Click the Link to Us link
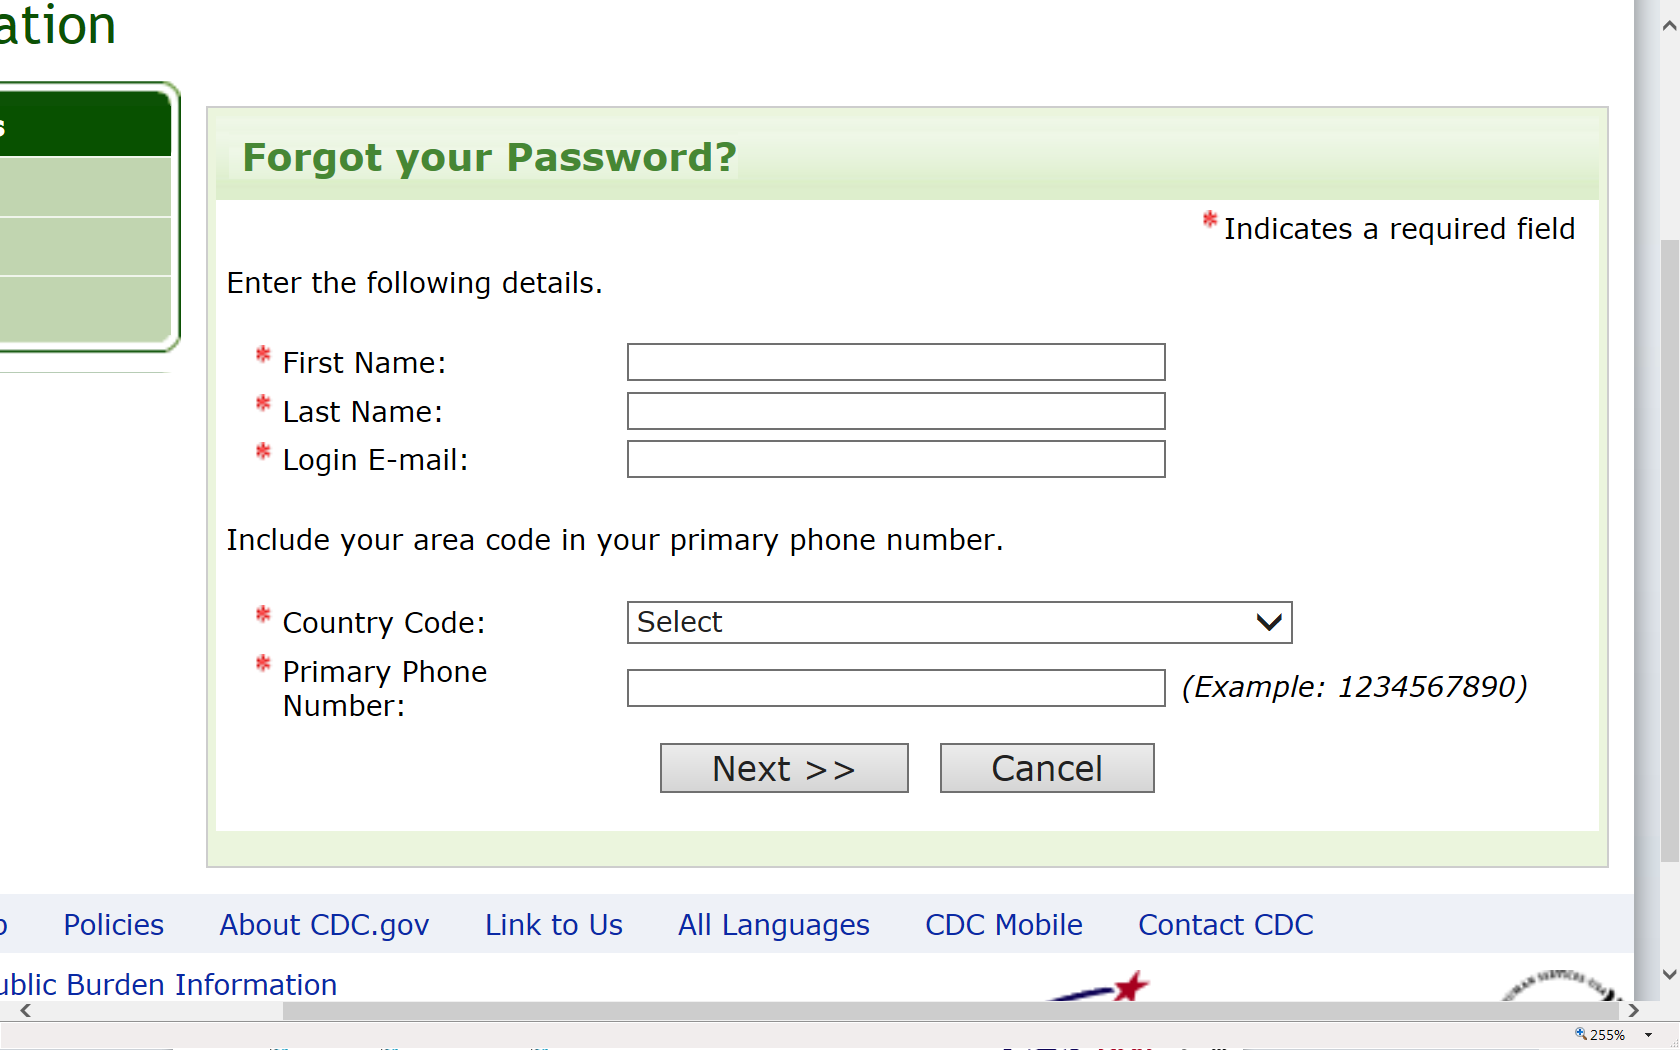This screenshot has height=1050, width=1680. [x=553, y=925]
